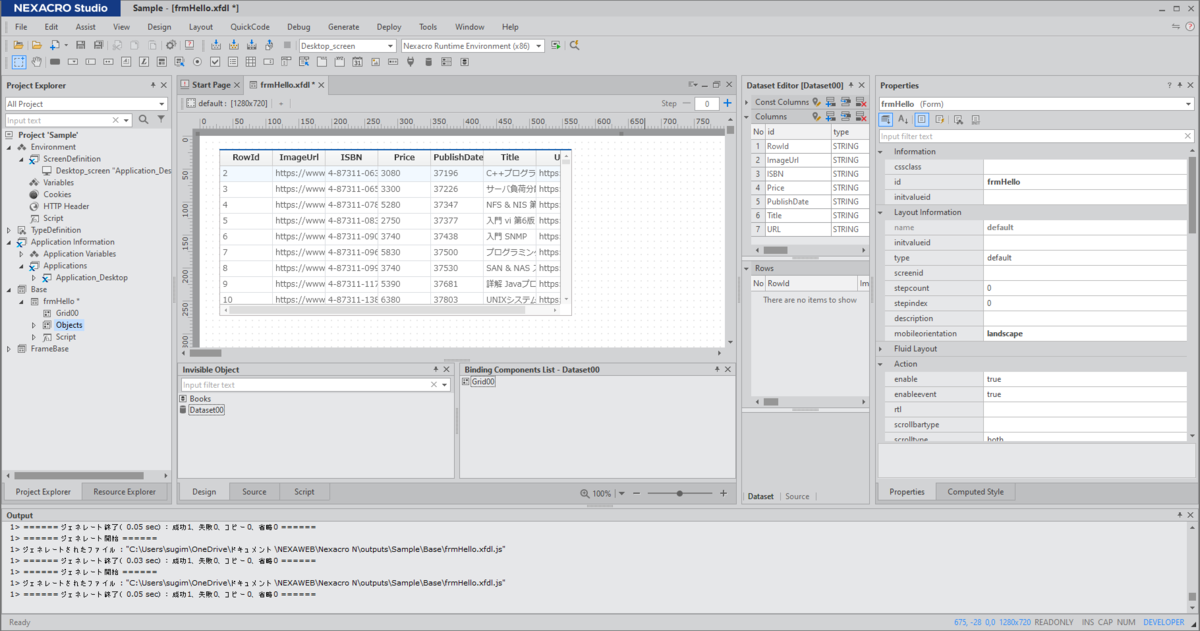The image size is (1200, 631).
Task: Open the Generate menu
Action: click(343, 27)
